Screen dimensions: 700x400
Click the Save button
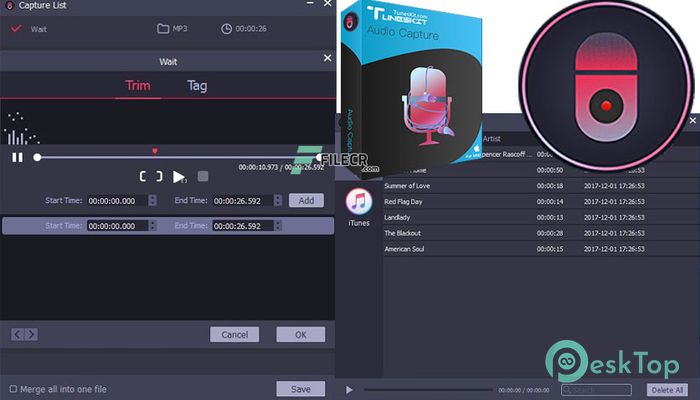click(x=300, y=389)
